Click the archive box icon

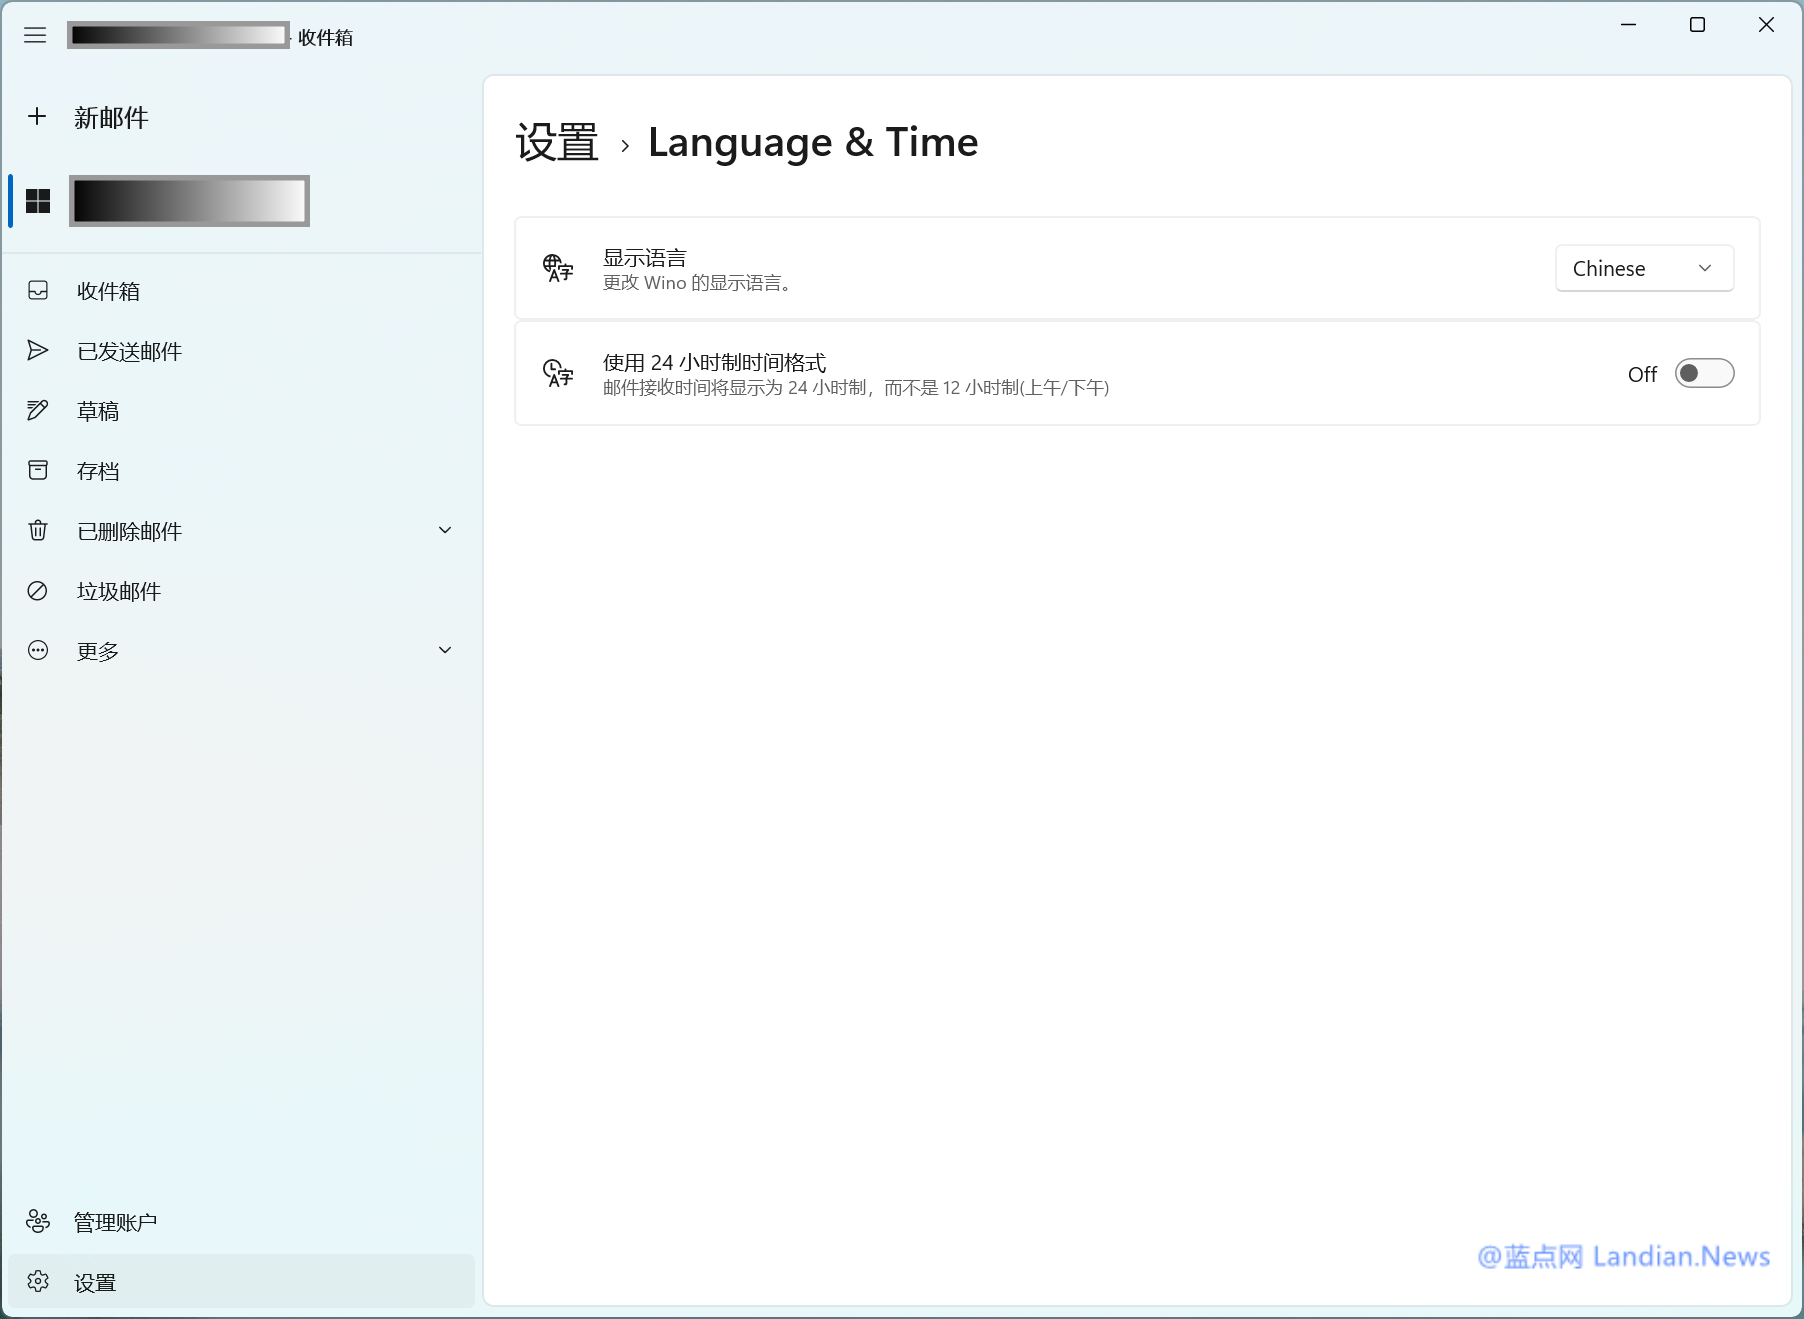(38, 471)
